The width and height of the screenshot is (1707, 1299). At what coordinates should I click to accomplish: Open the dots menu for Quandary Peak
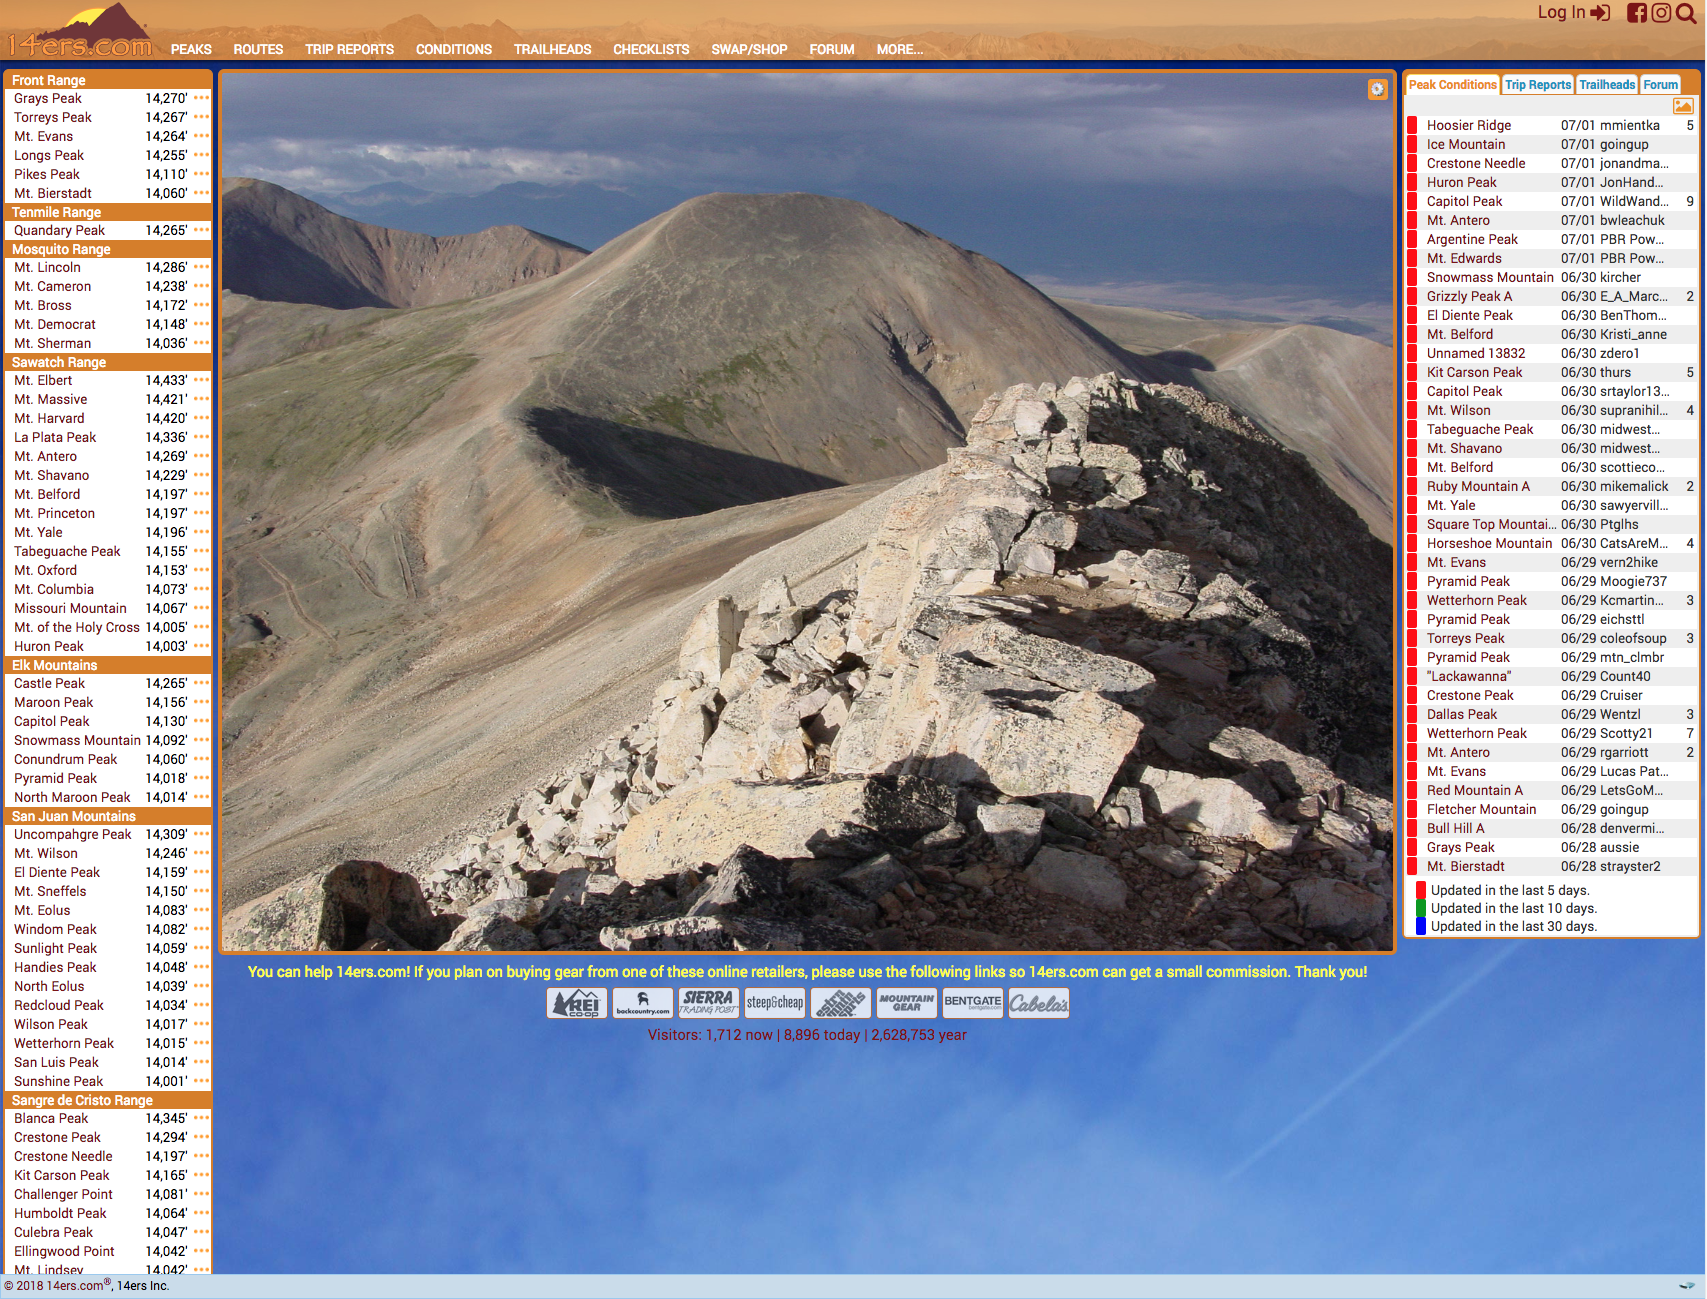pyautogui.click(x=202, y=230)
